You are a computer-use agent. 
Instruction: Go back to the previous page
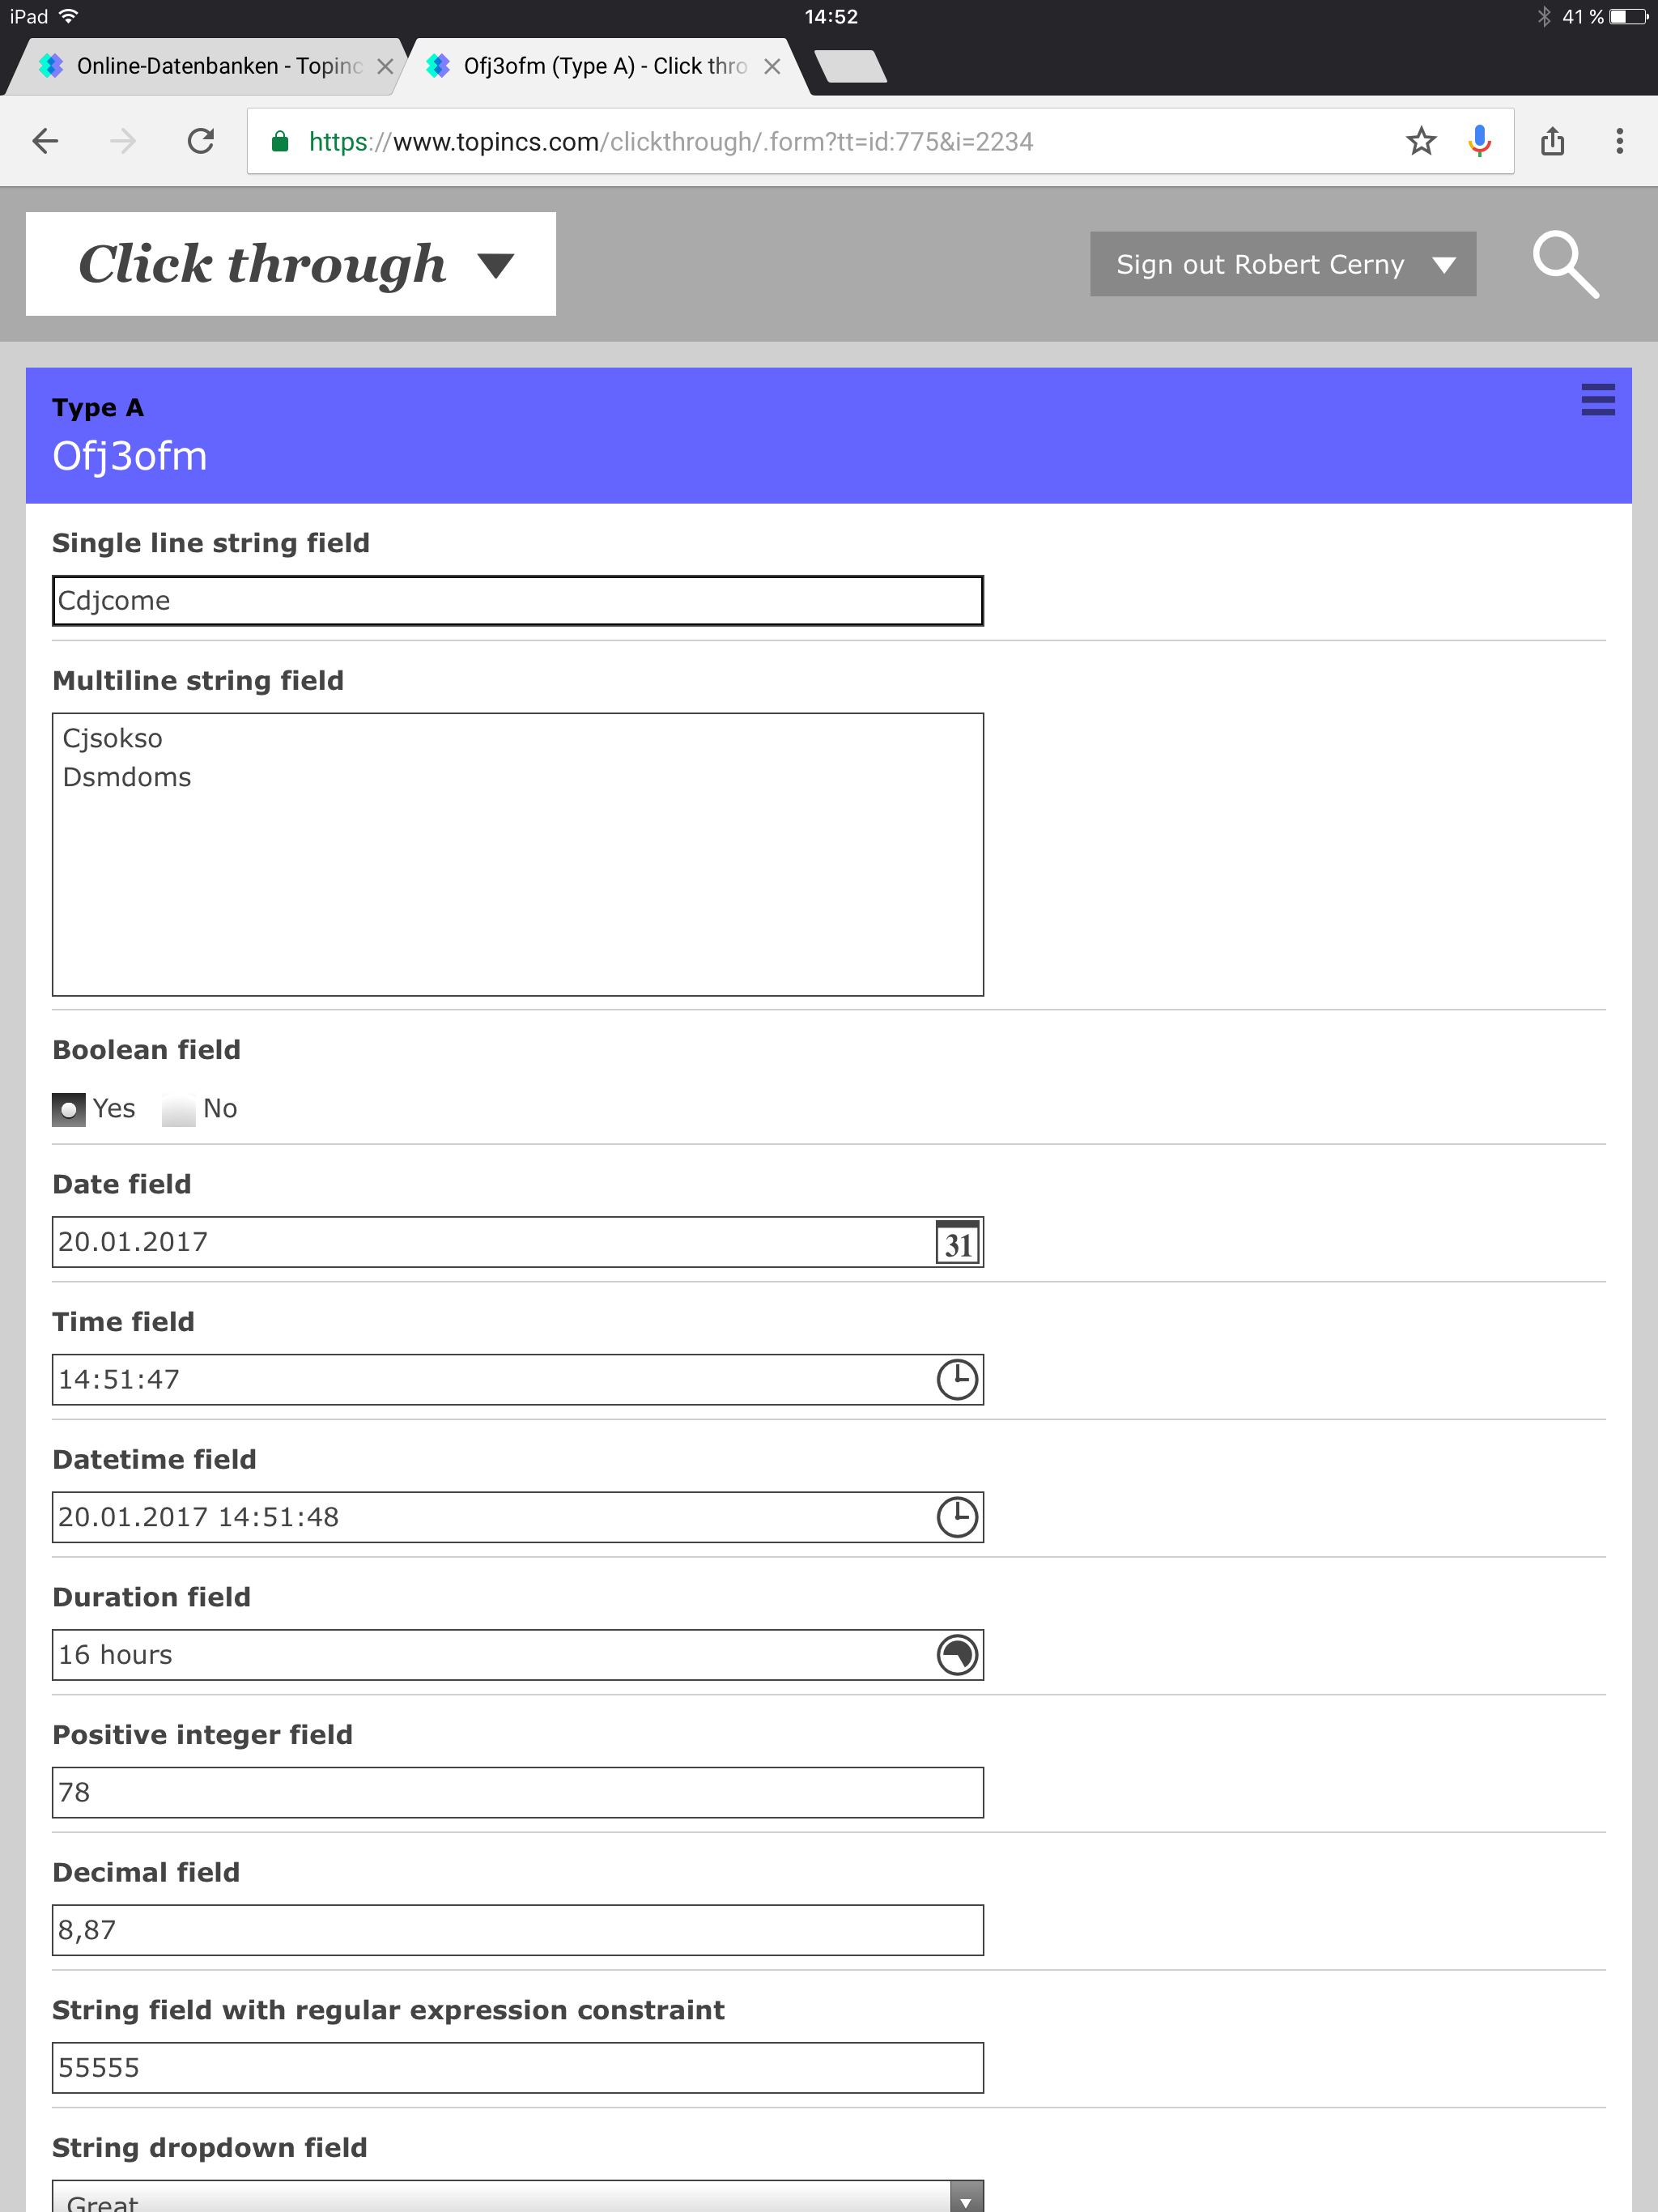45,142
